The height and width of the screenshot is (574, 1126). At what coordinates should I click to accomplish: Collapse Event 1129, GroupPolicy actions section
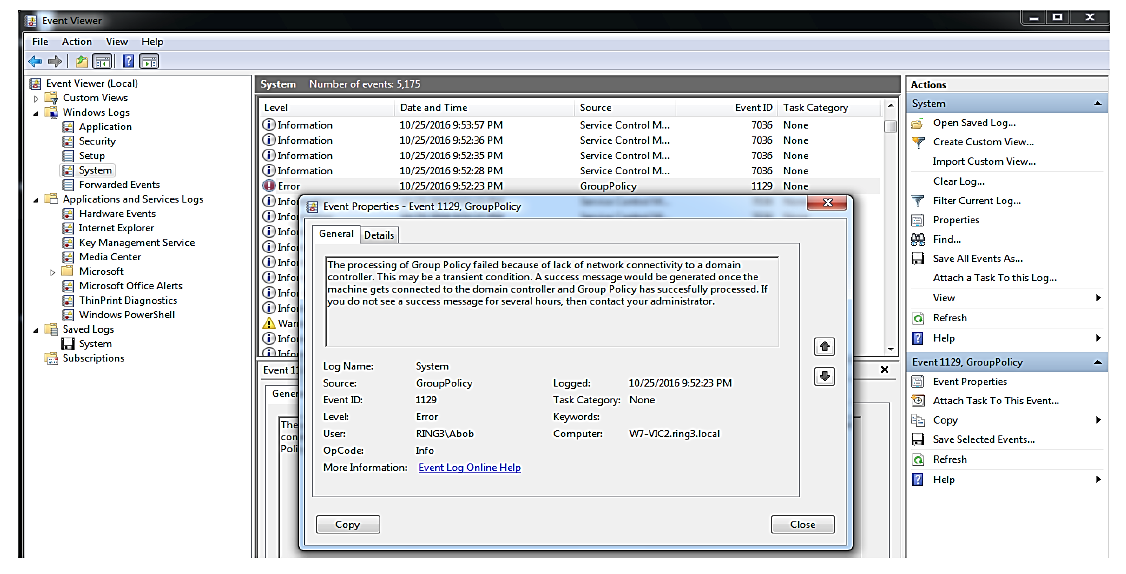click(1098, 362)
